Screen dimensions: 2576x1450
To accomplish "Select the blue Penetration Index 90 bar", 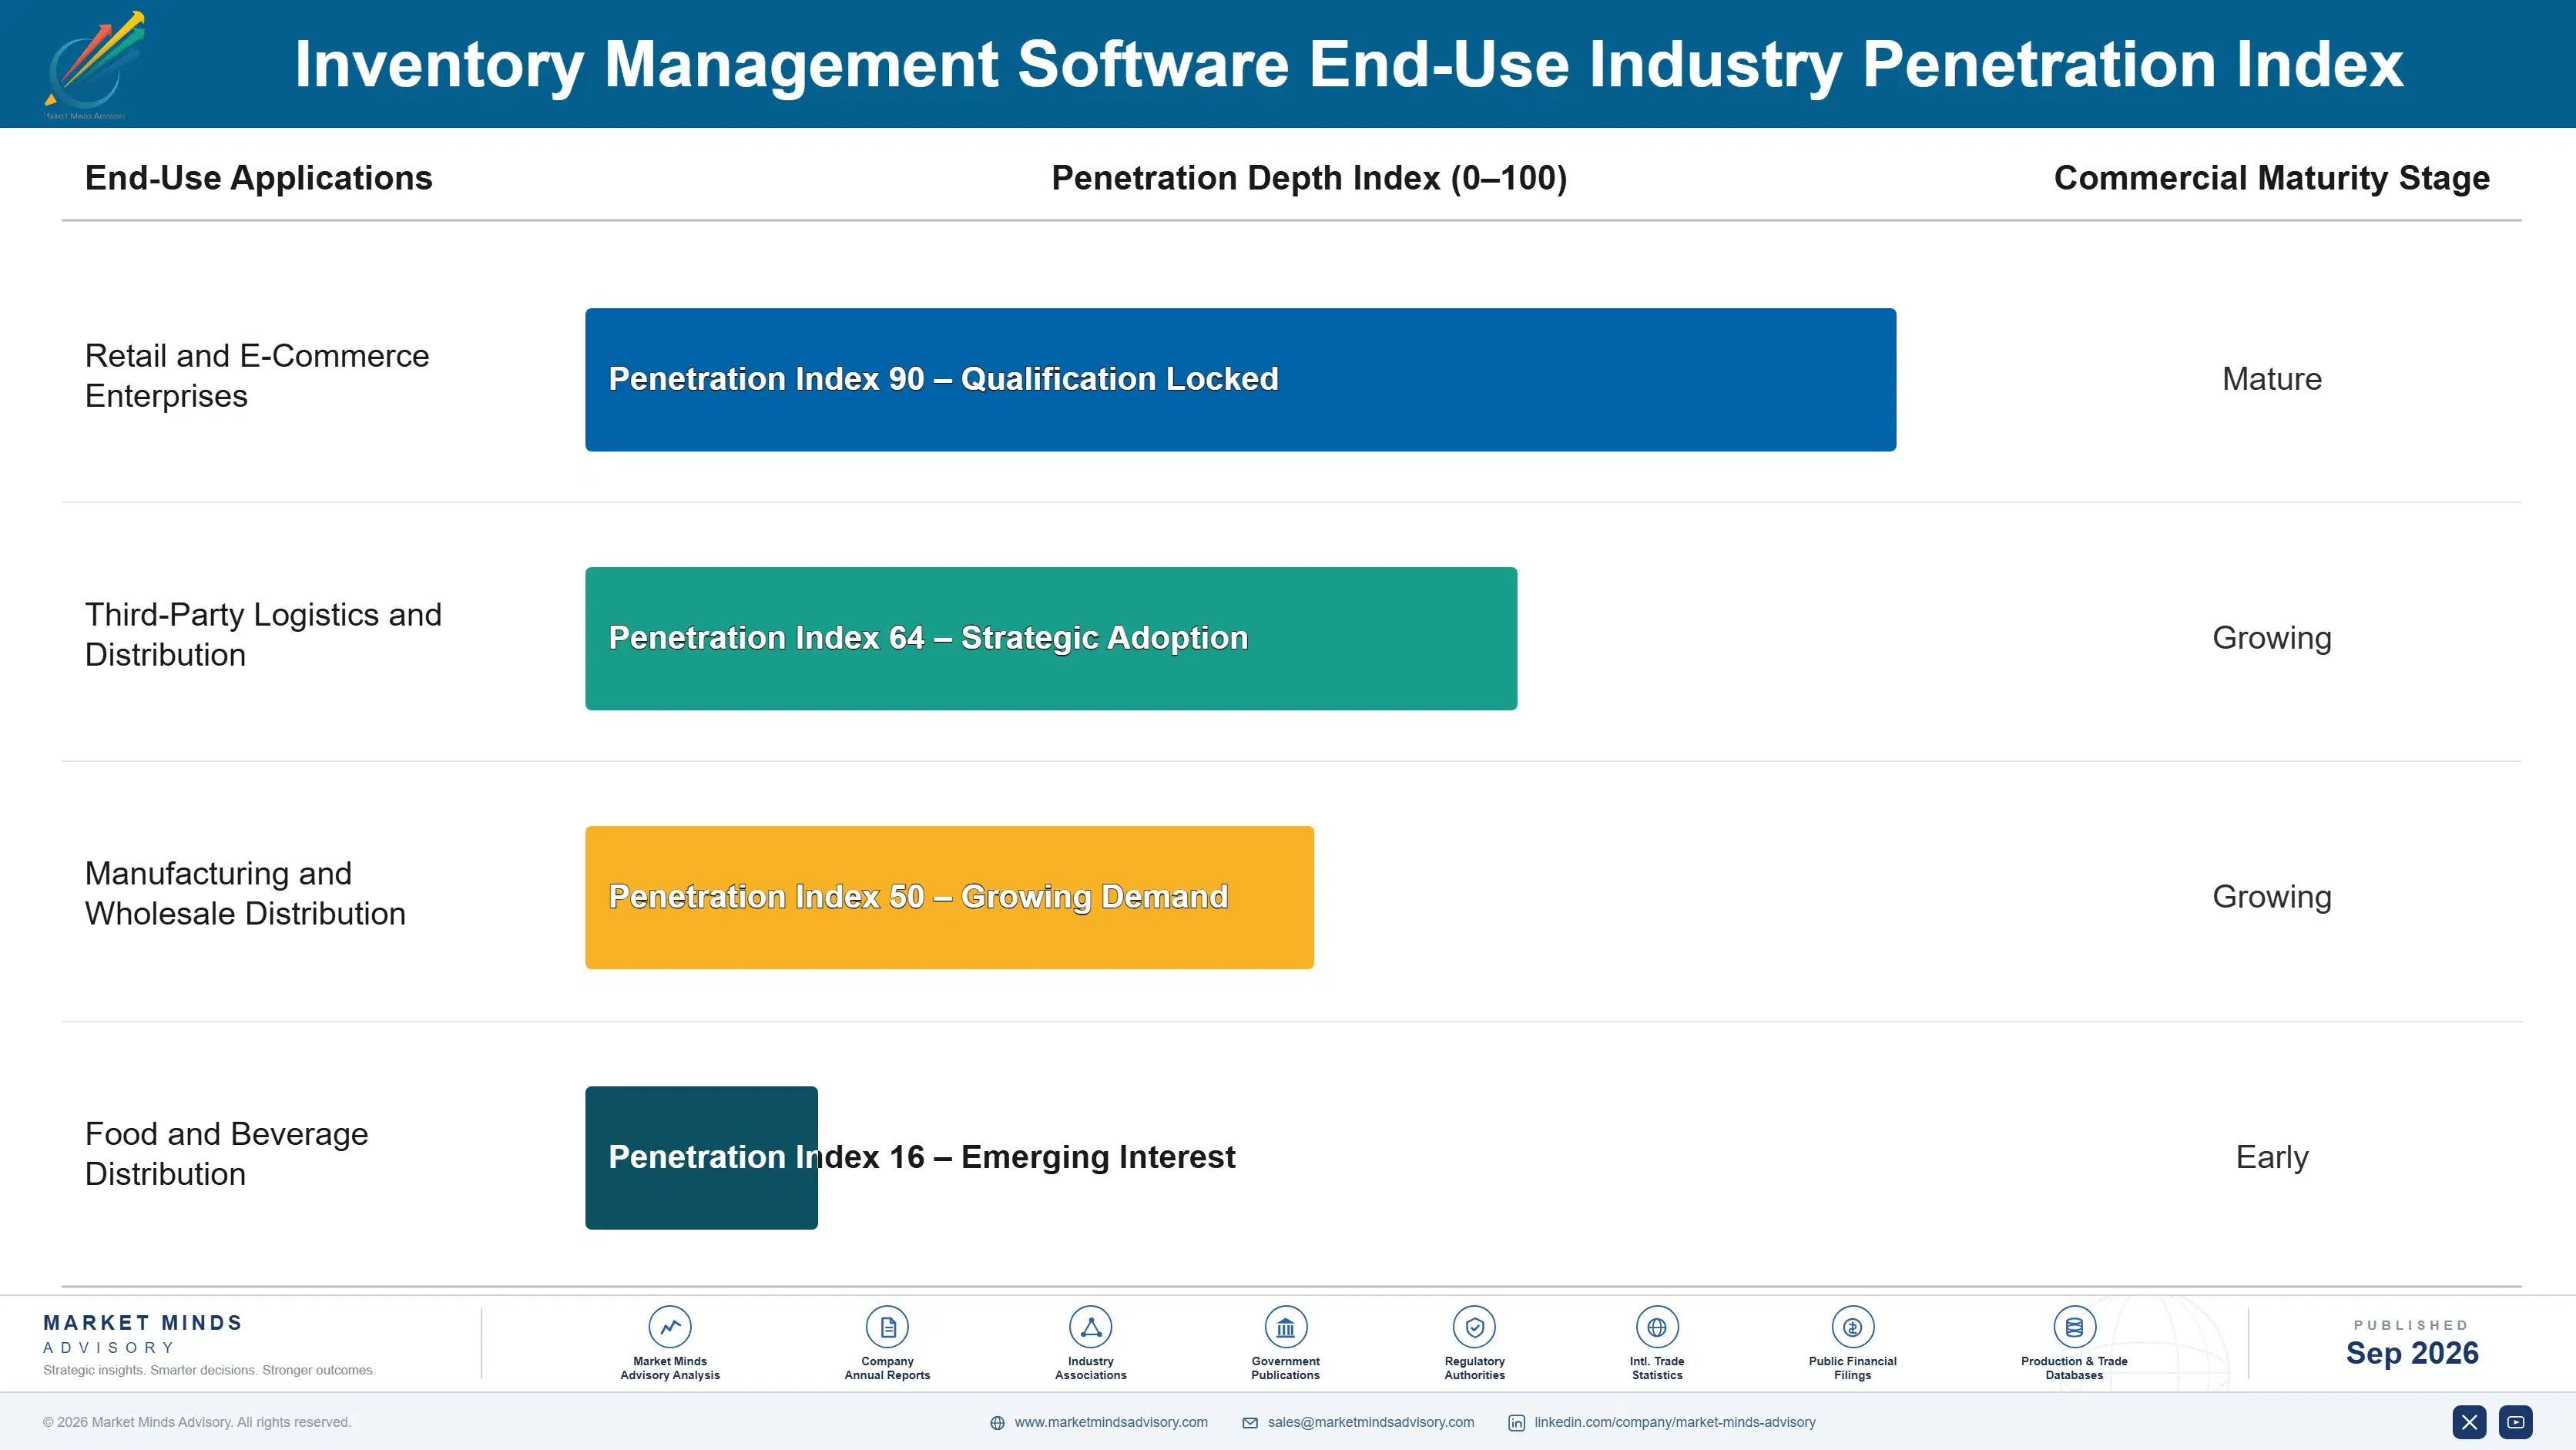I will pos(1240,380).
